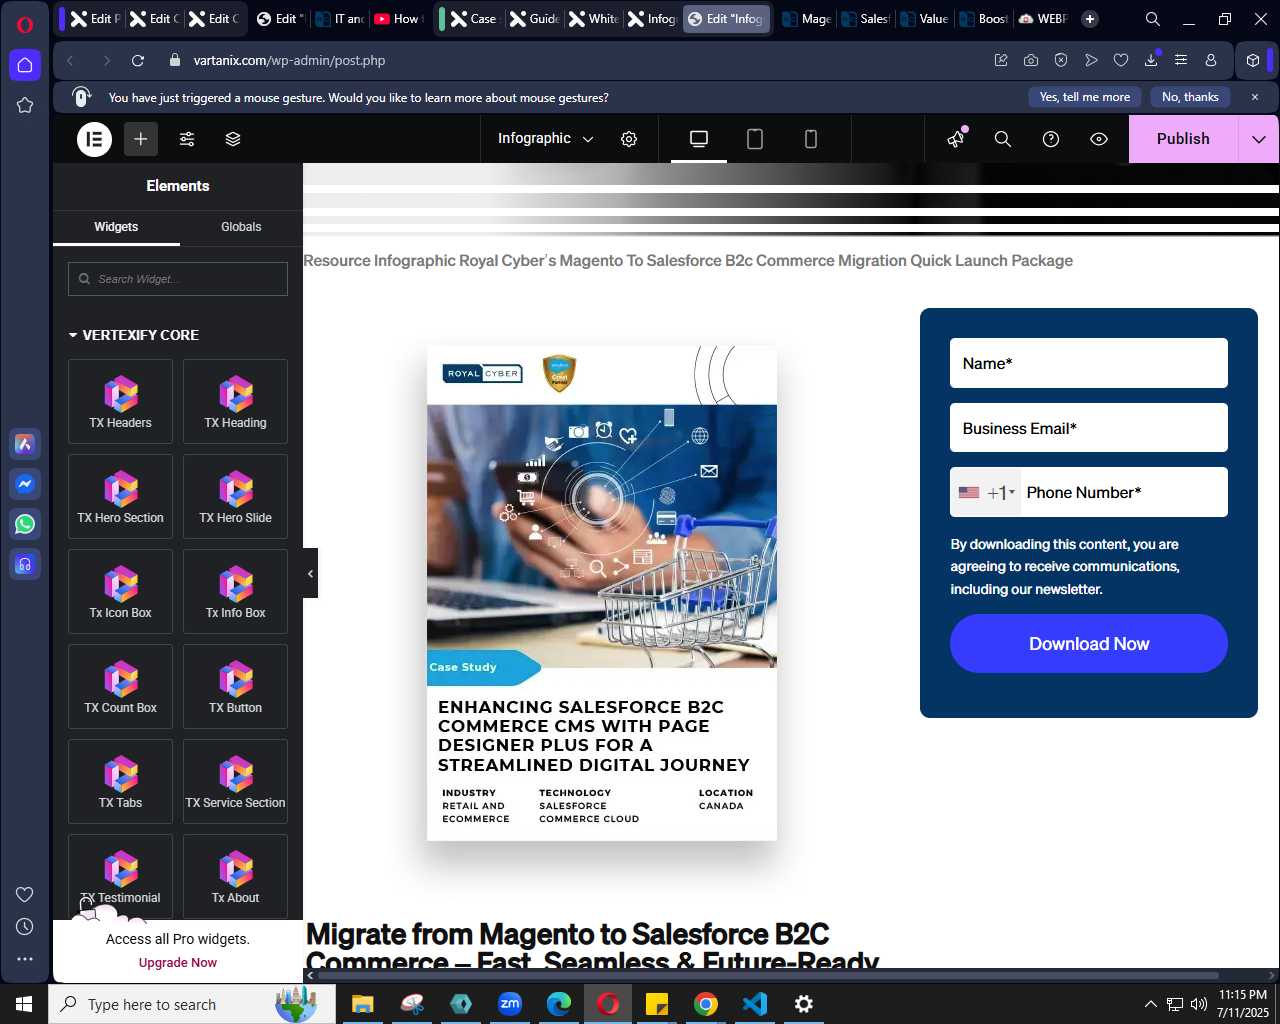Select the Tx Info Box widget
The width and height of the screenshot is (1280, 1024).
click(235, 591)
